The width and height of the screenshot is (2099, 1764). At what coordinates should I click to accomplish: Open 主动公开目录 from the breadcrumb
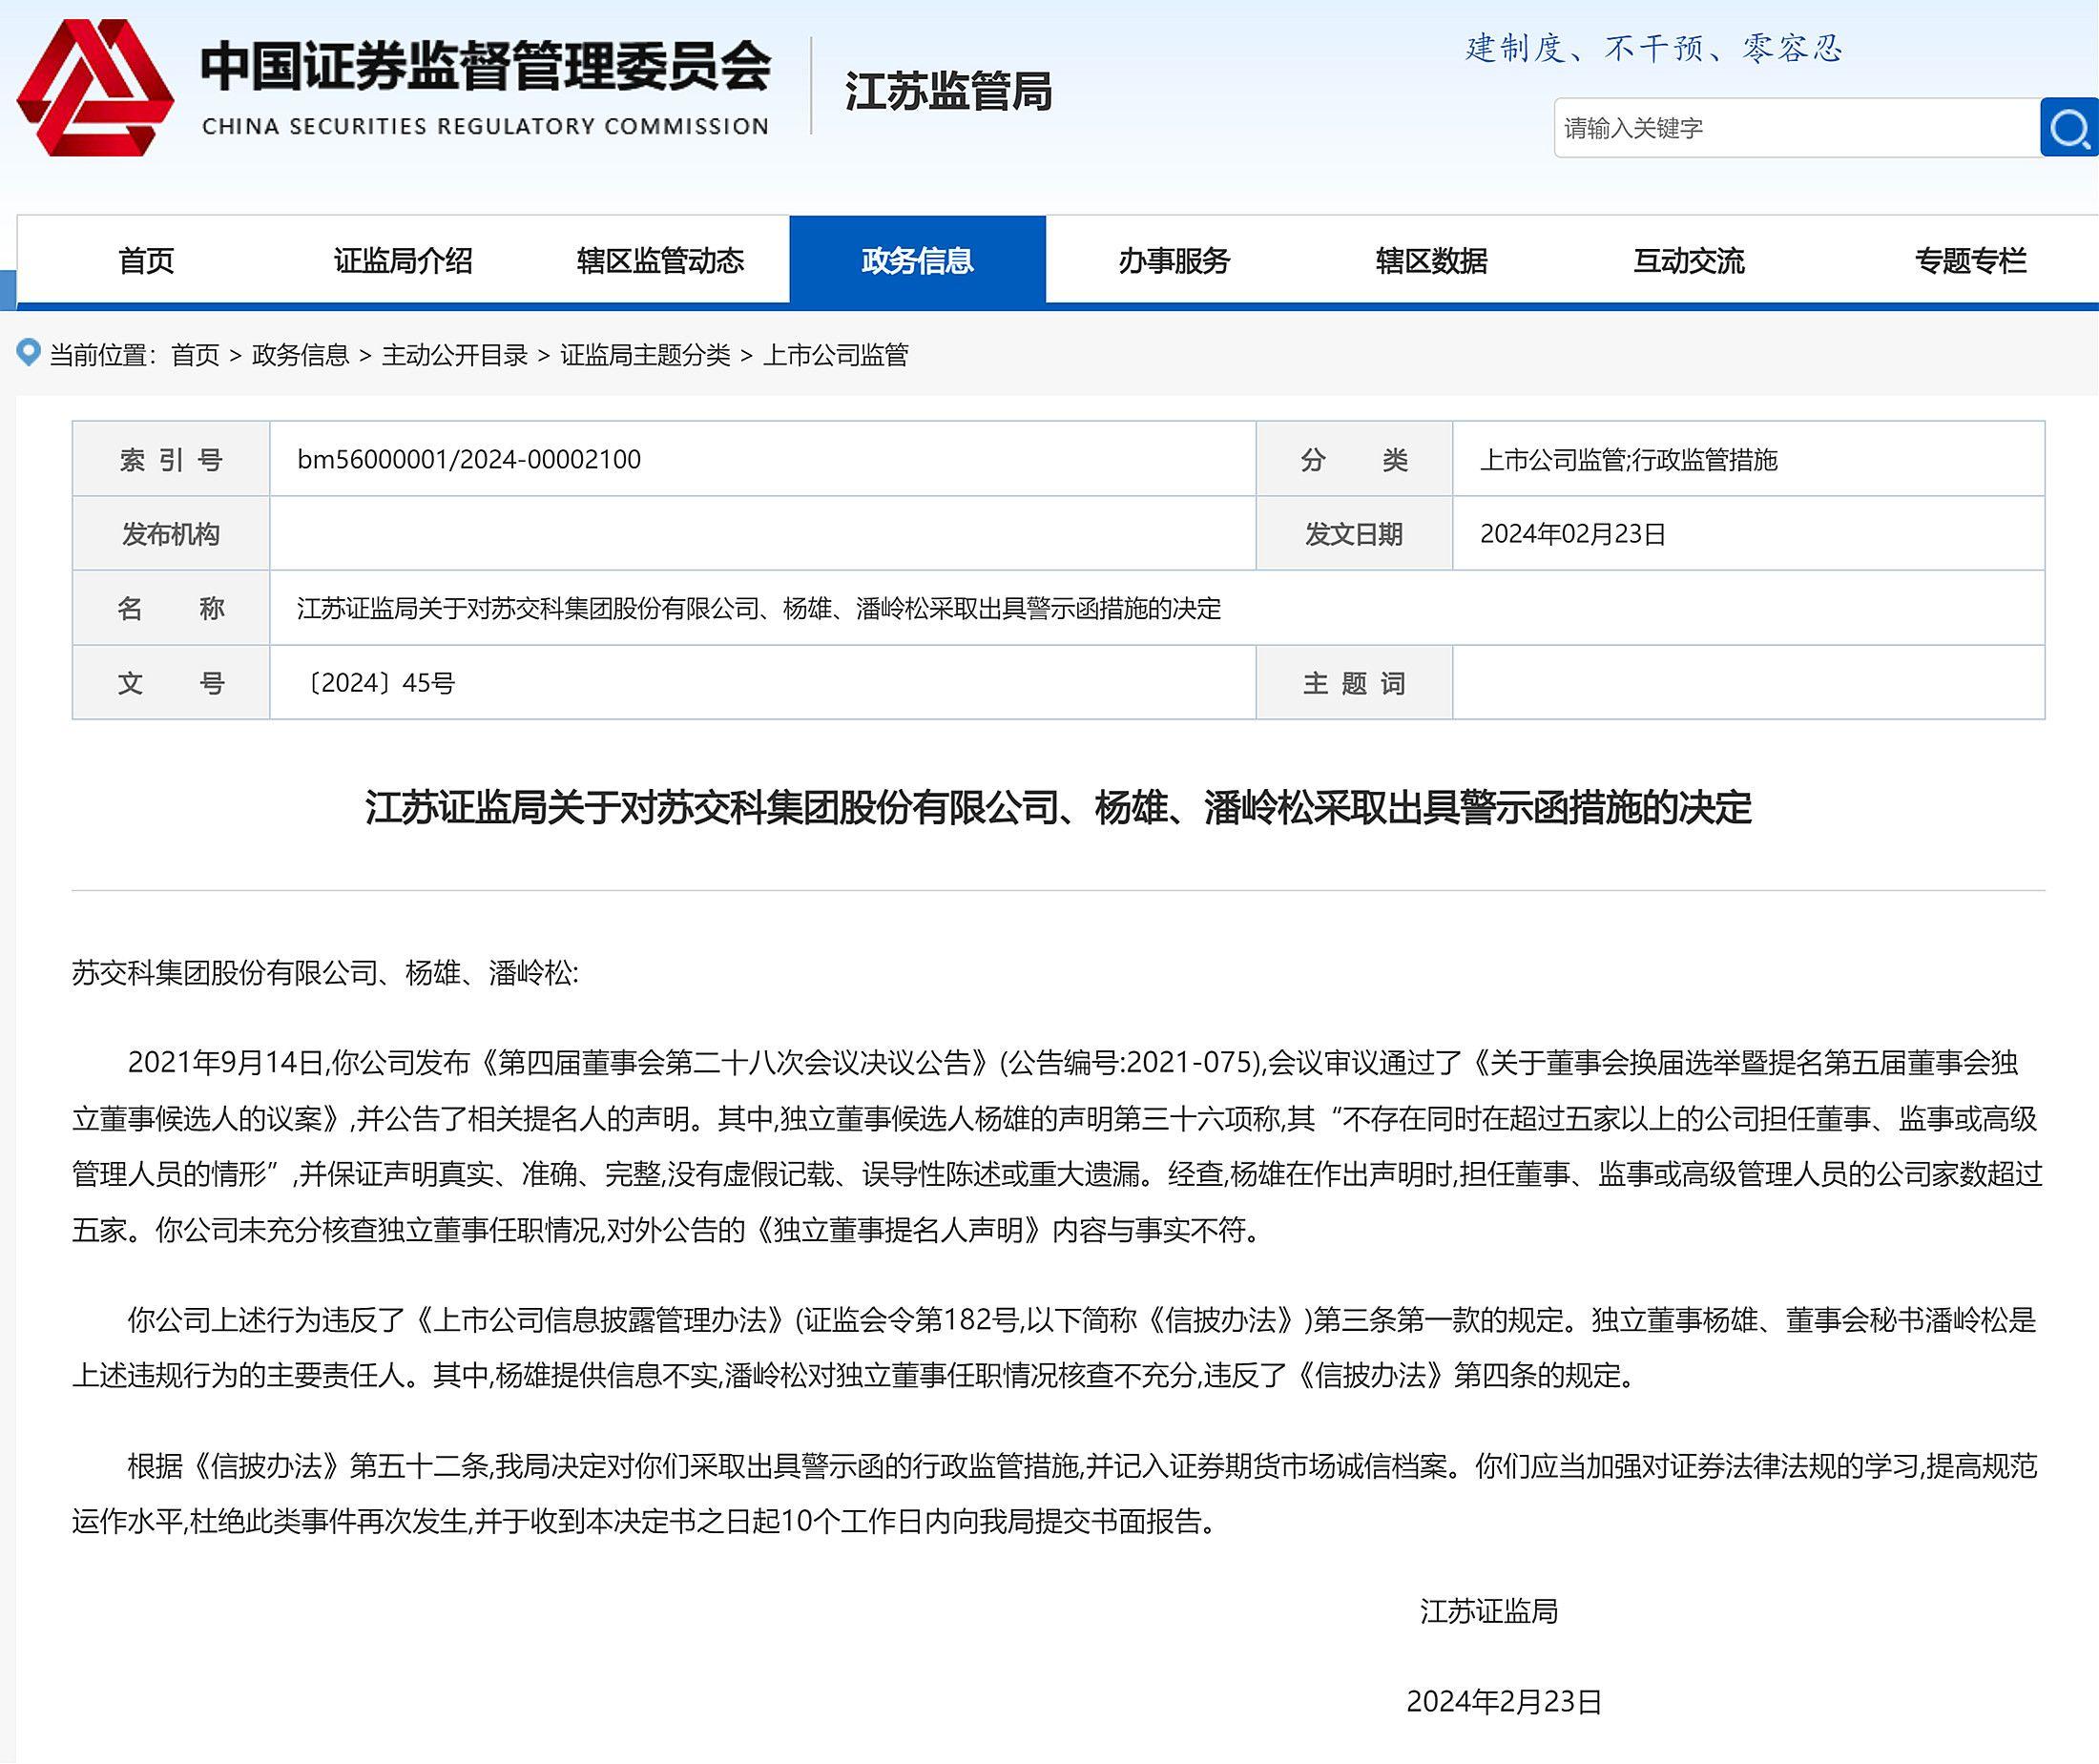pyautogui.click(x=455, y=355)
